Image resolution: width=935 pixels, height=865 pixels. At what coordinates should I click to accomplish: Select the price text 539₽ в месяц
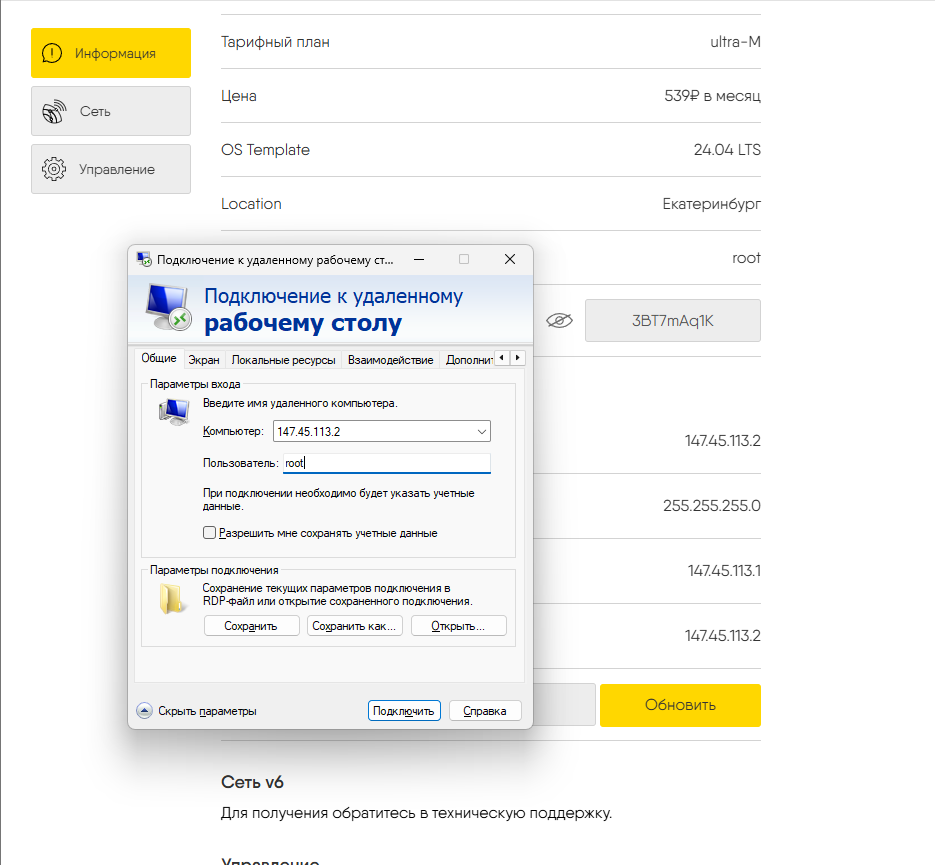coord(713,96)
